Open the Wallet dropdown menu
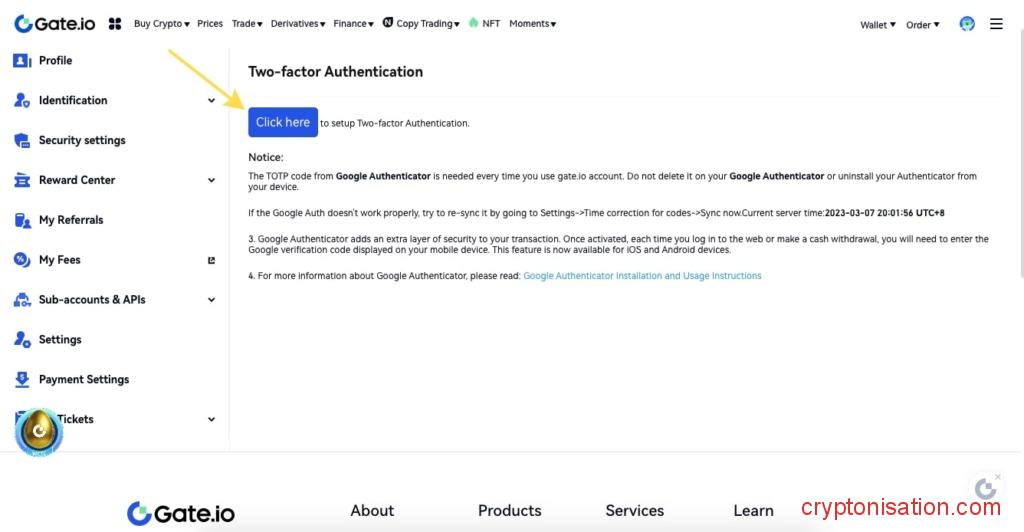The height and width of the screenshot is (532, 1024). [x=878, y=25]
